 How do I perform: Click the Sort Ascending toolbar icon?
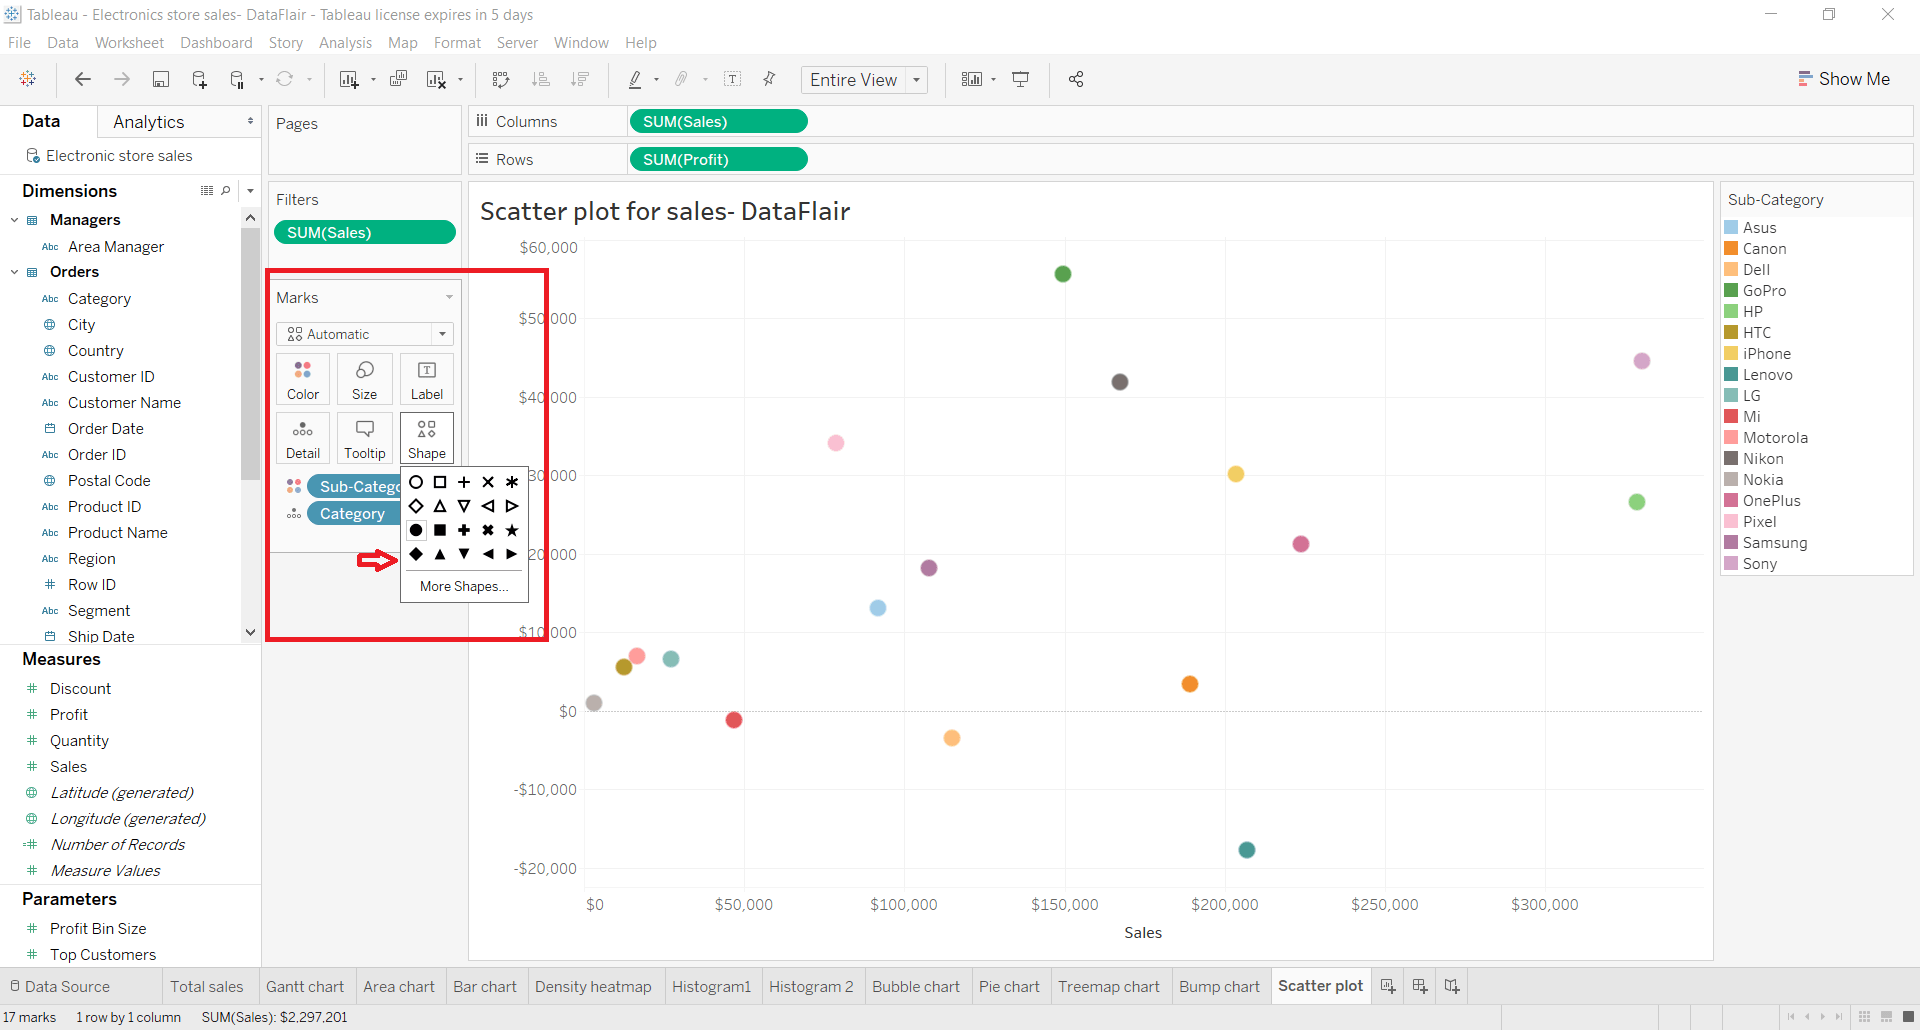tap(540, 79)
